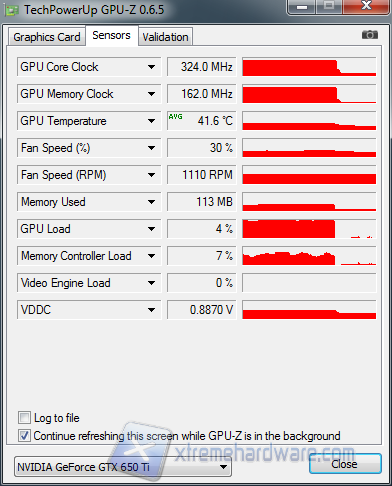The image size is (392, 486).
Task: Close the window via title bar X
Action: point(366,7)
